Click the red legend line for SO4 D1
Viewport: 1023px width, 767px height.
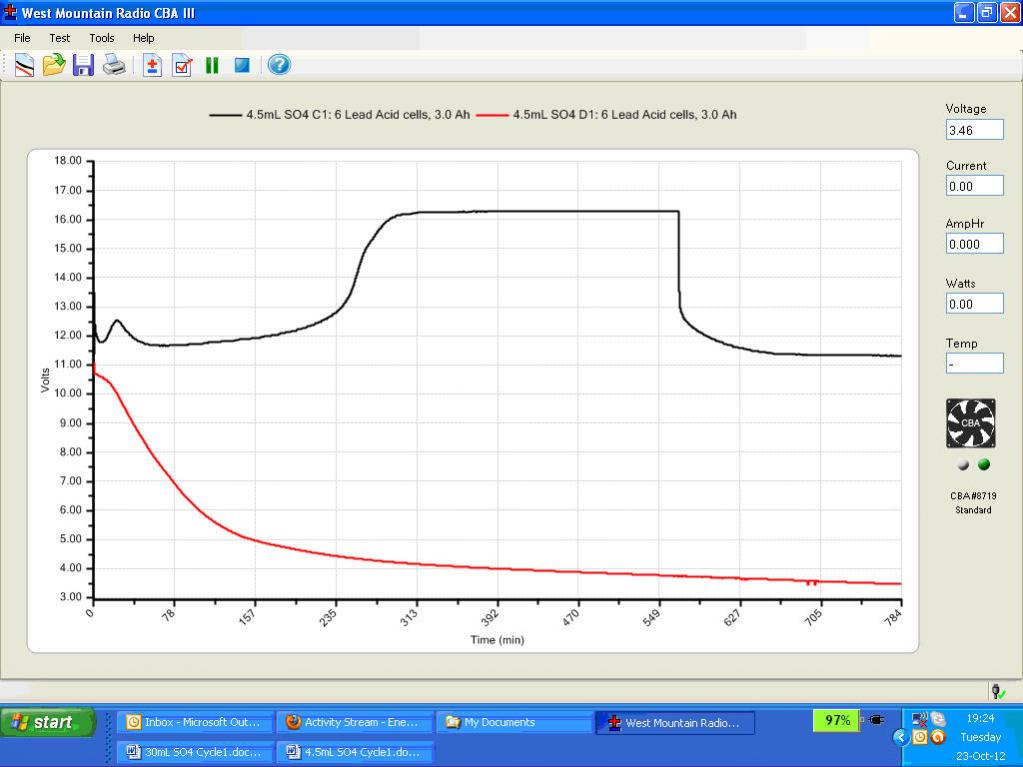492,115
